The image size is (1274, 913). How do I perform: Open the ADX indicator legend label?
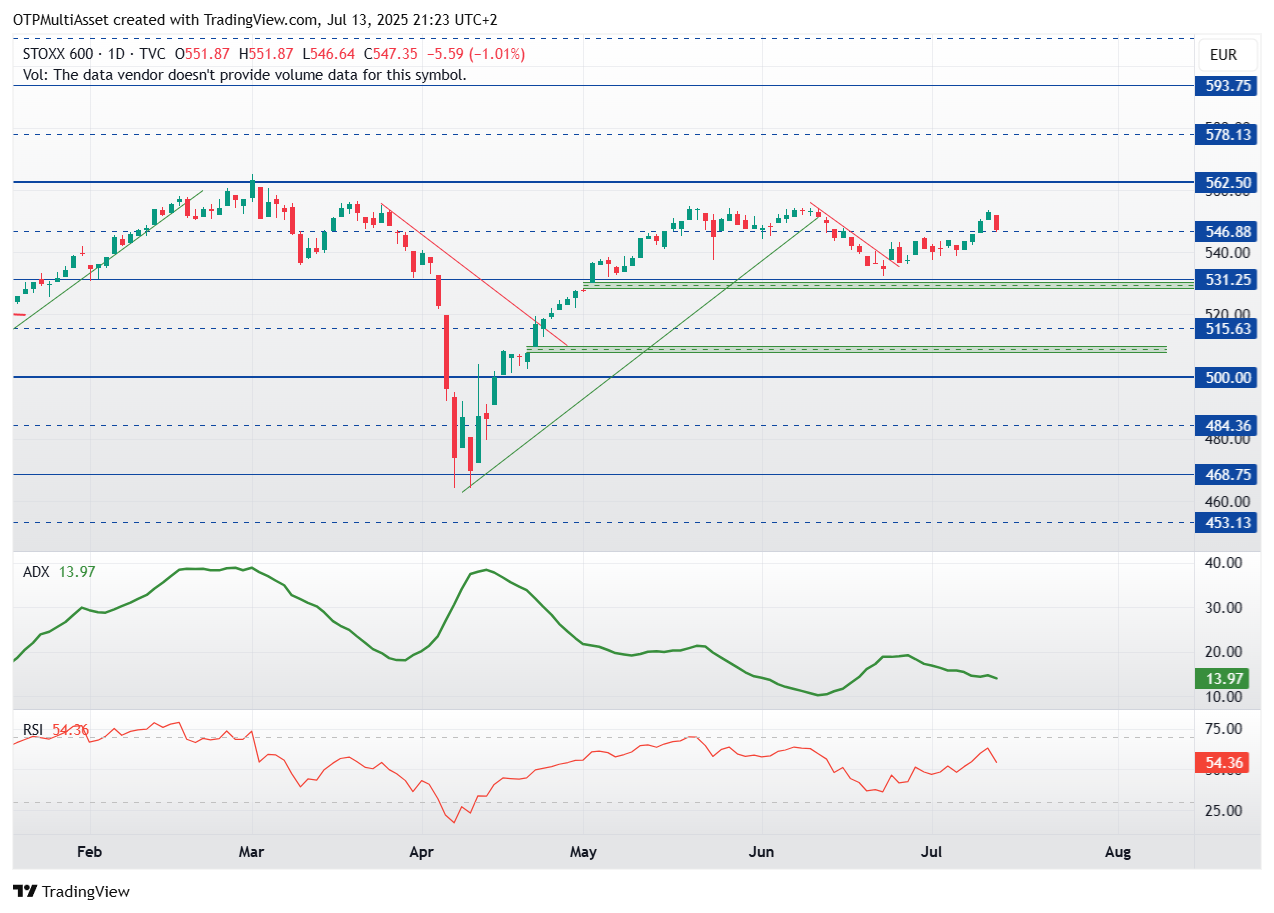(36, 572)
